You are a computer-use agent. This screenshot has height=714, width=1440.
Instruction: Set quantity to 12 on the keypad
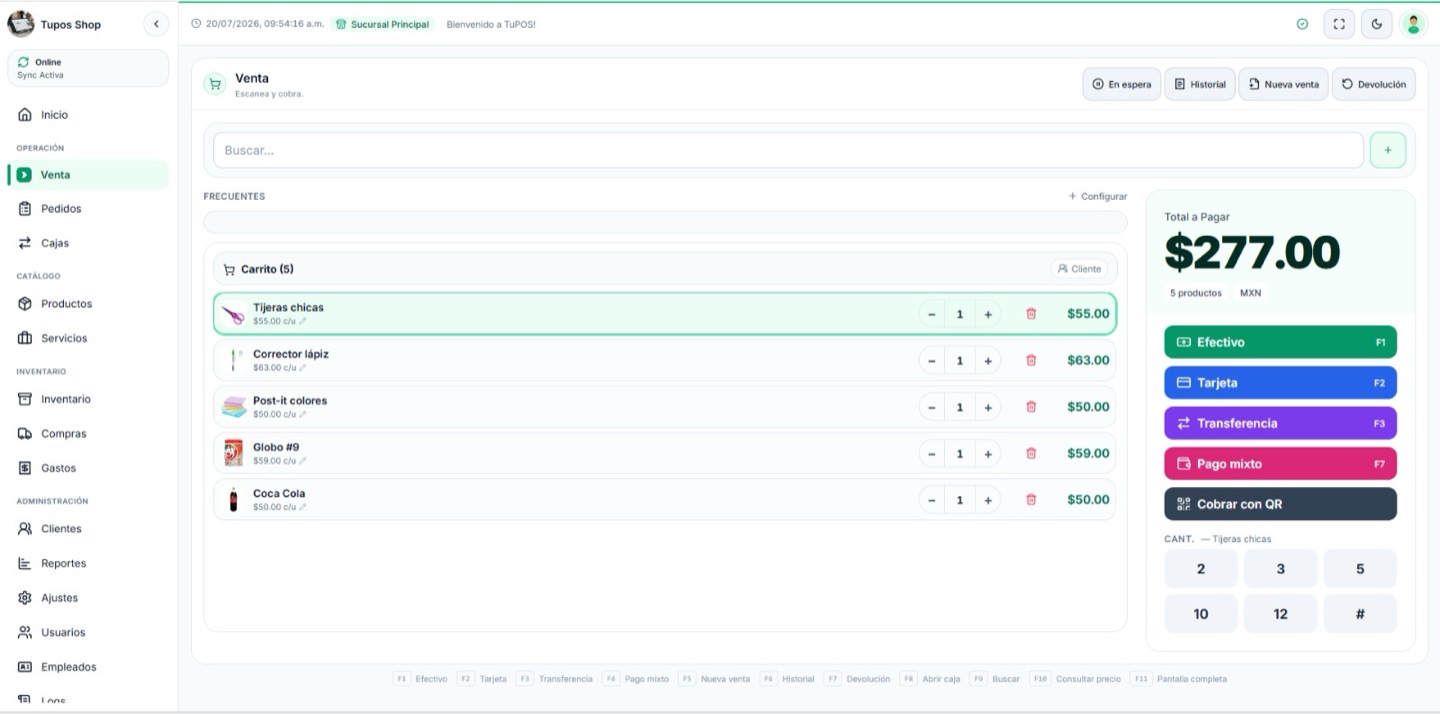tap(1280, 614)
